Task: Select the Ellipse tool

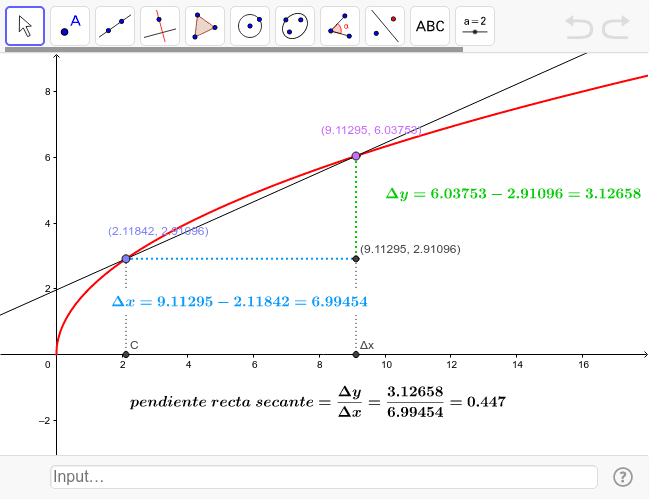Action: pyautogui.click(x=295, y=26)
